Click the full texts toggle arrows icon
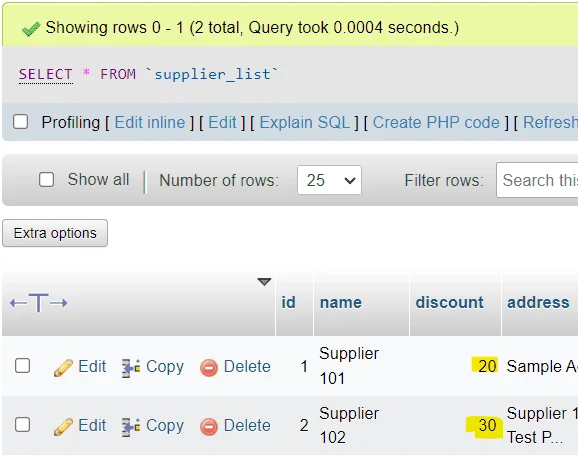578x462 pixels. (39, 303)
